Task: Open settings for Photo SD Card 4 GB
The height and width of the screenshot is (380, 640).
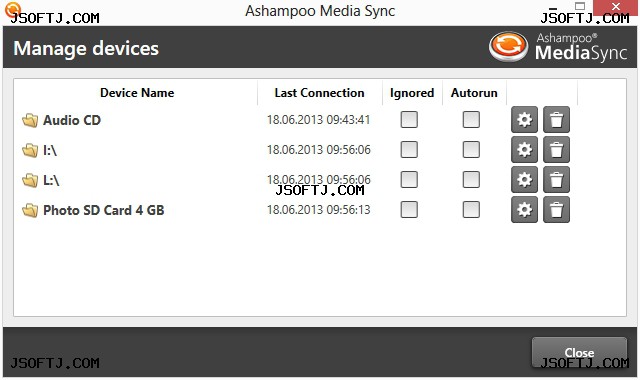Action: [x=524, y=210]
